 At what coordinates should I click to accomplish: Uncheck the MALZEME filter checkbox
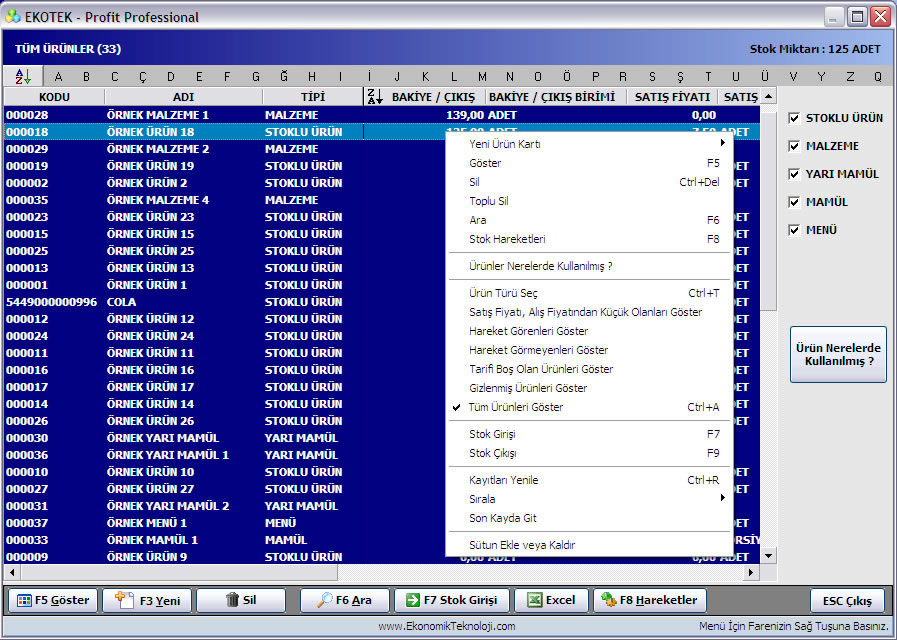[x=793, y=146]
